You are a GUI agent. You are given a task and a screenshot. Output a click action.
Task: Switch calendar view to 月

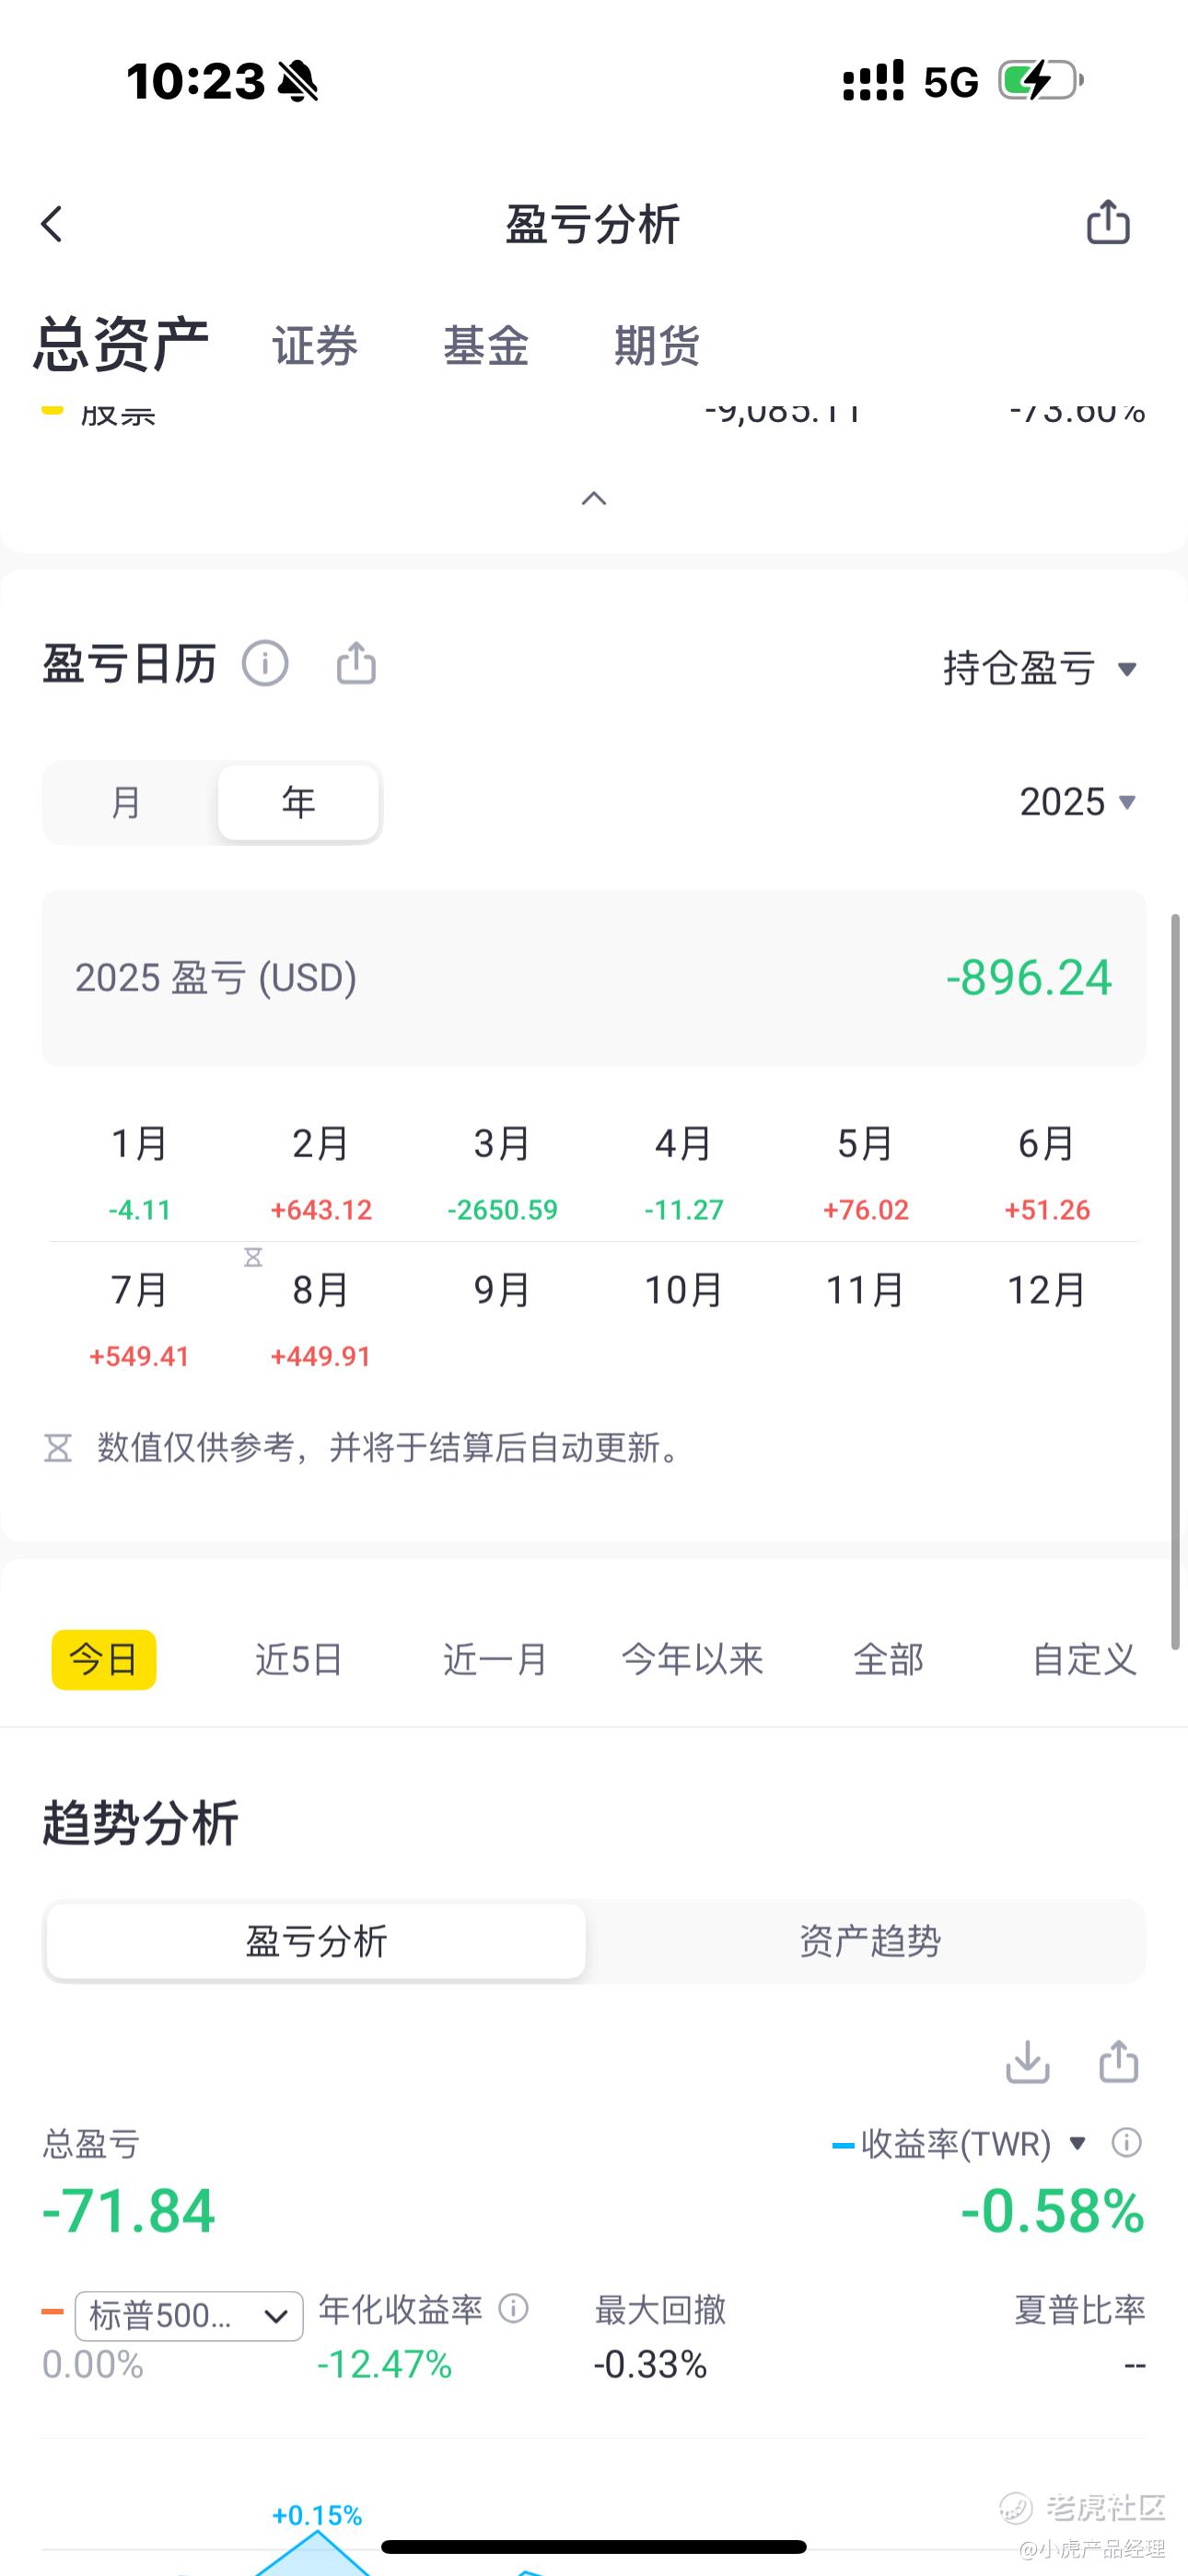[127, 802]
